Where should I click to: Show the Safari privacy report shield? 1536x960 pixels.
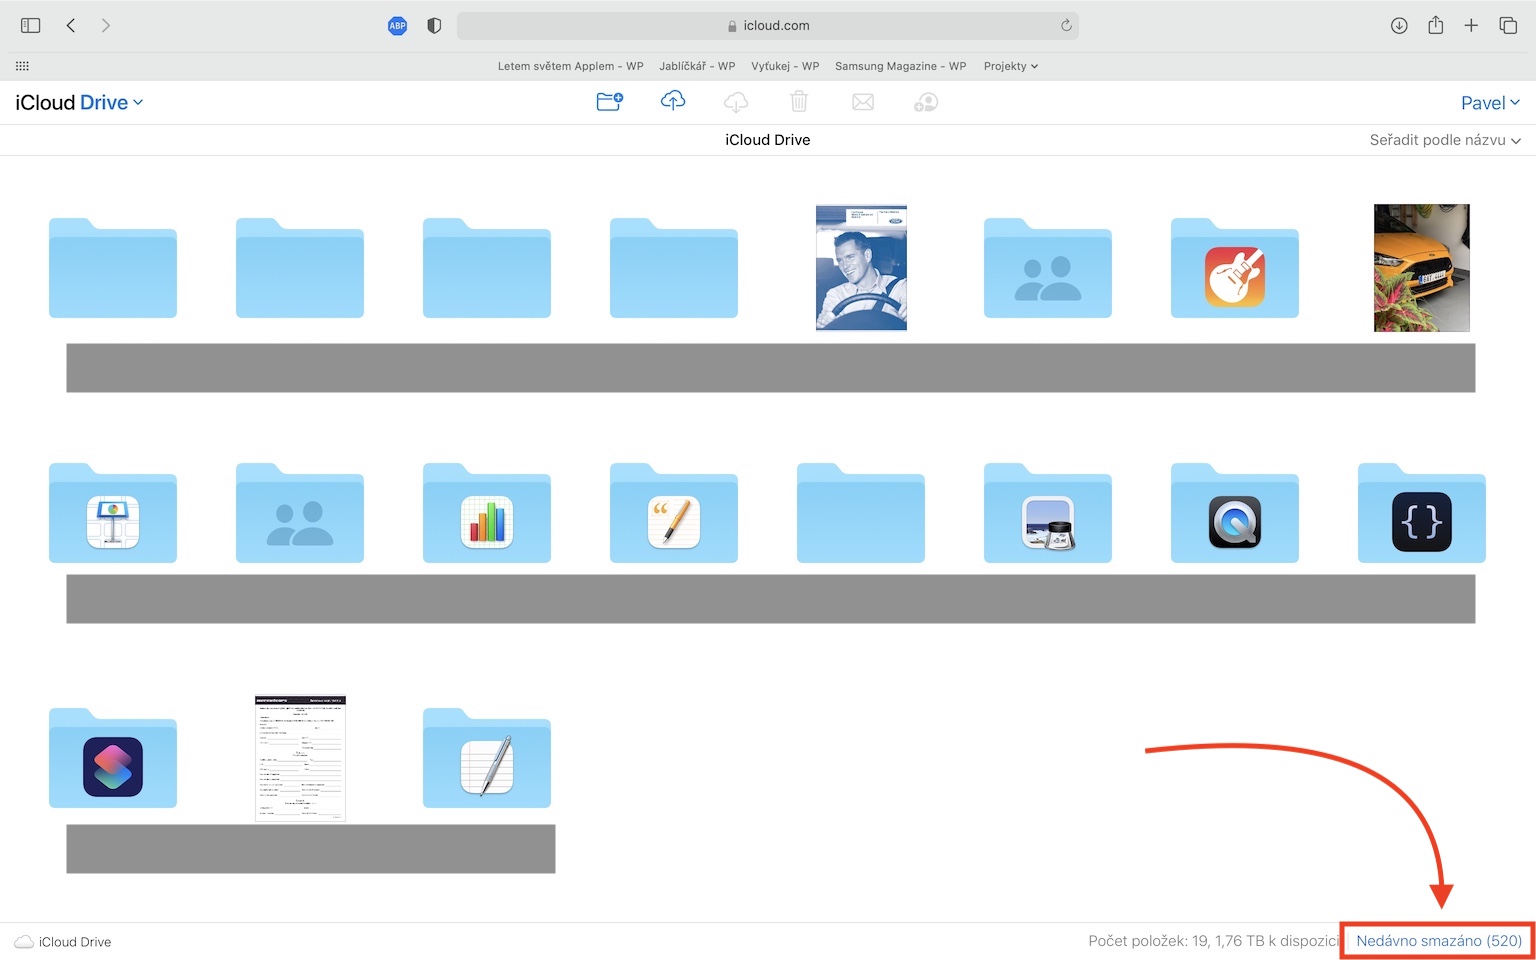coord(434,26)
